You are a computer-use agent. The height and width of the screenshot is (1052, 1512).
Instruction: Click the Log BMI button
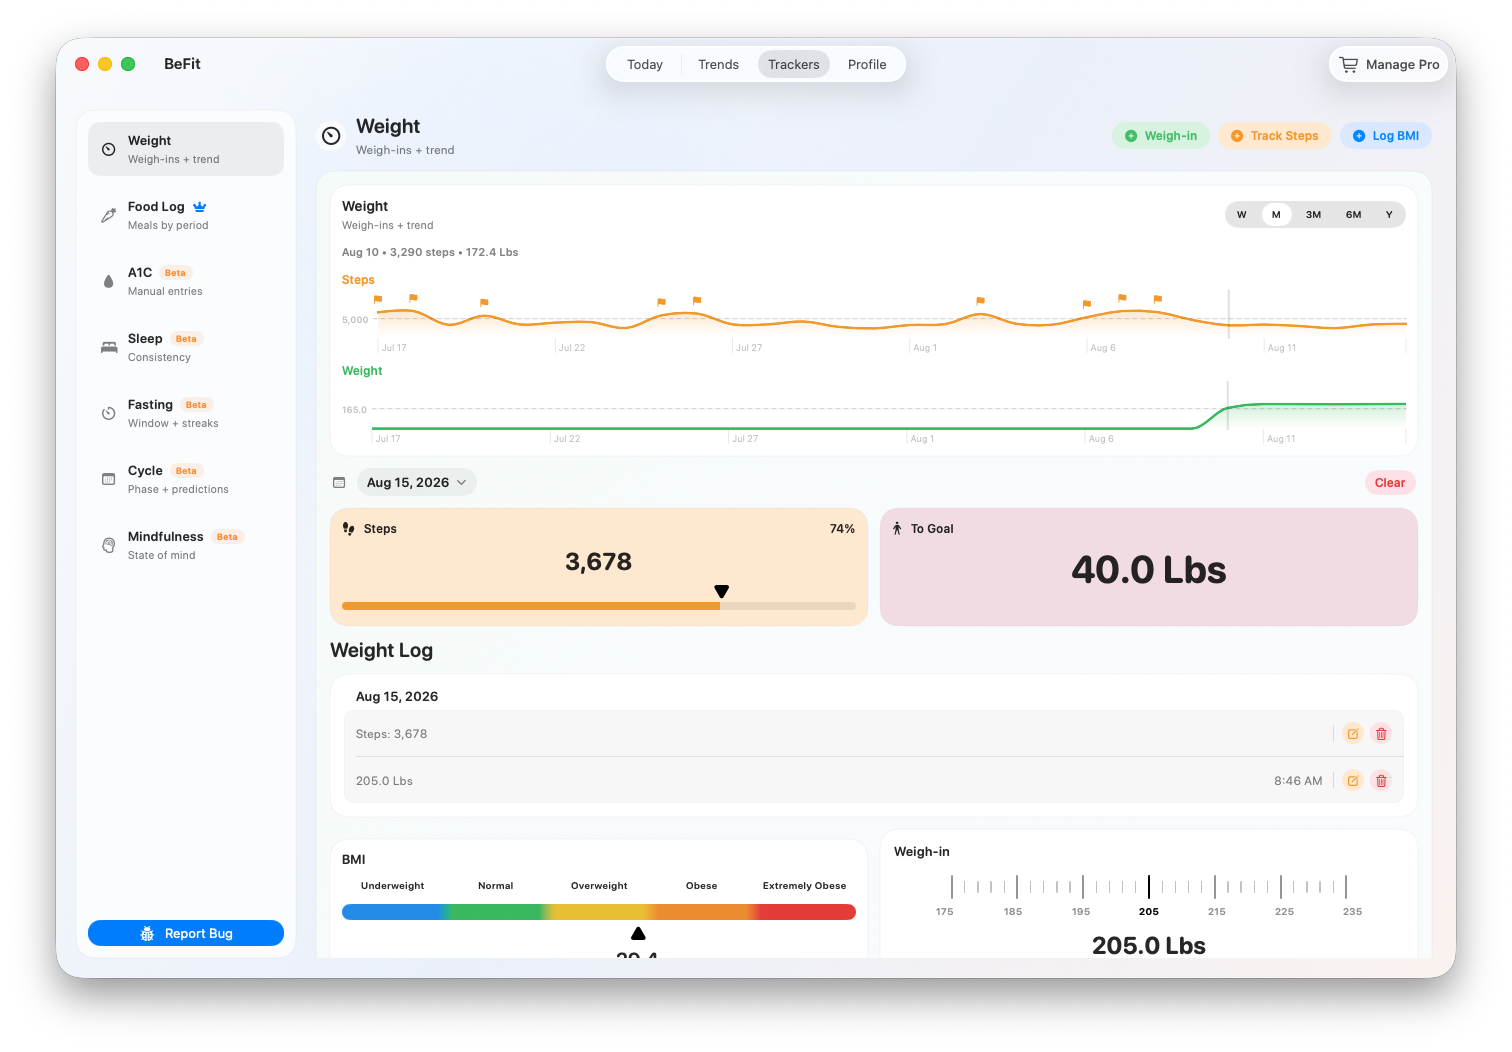point(1386,136)
